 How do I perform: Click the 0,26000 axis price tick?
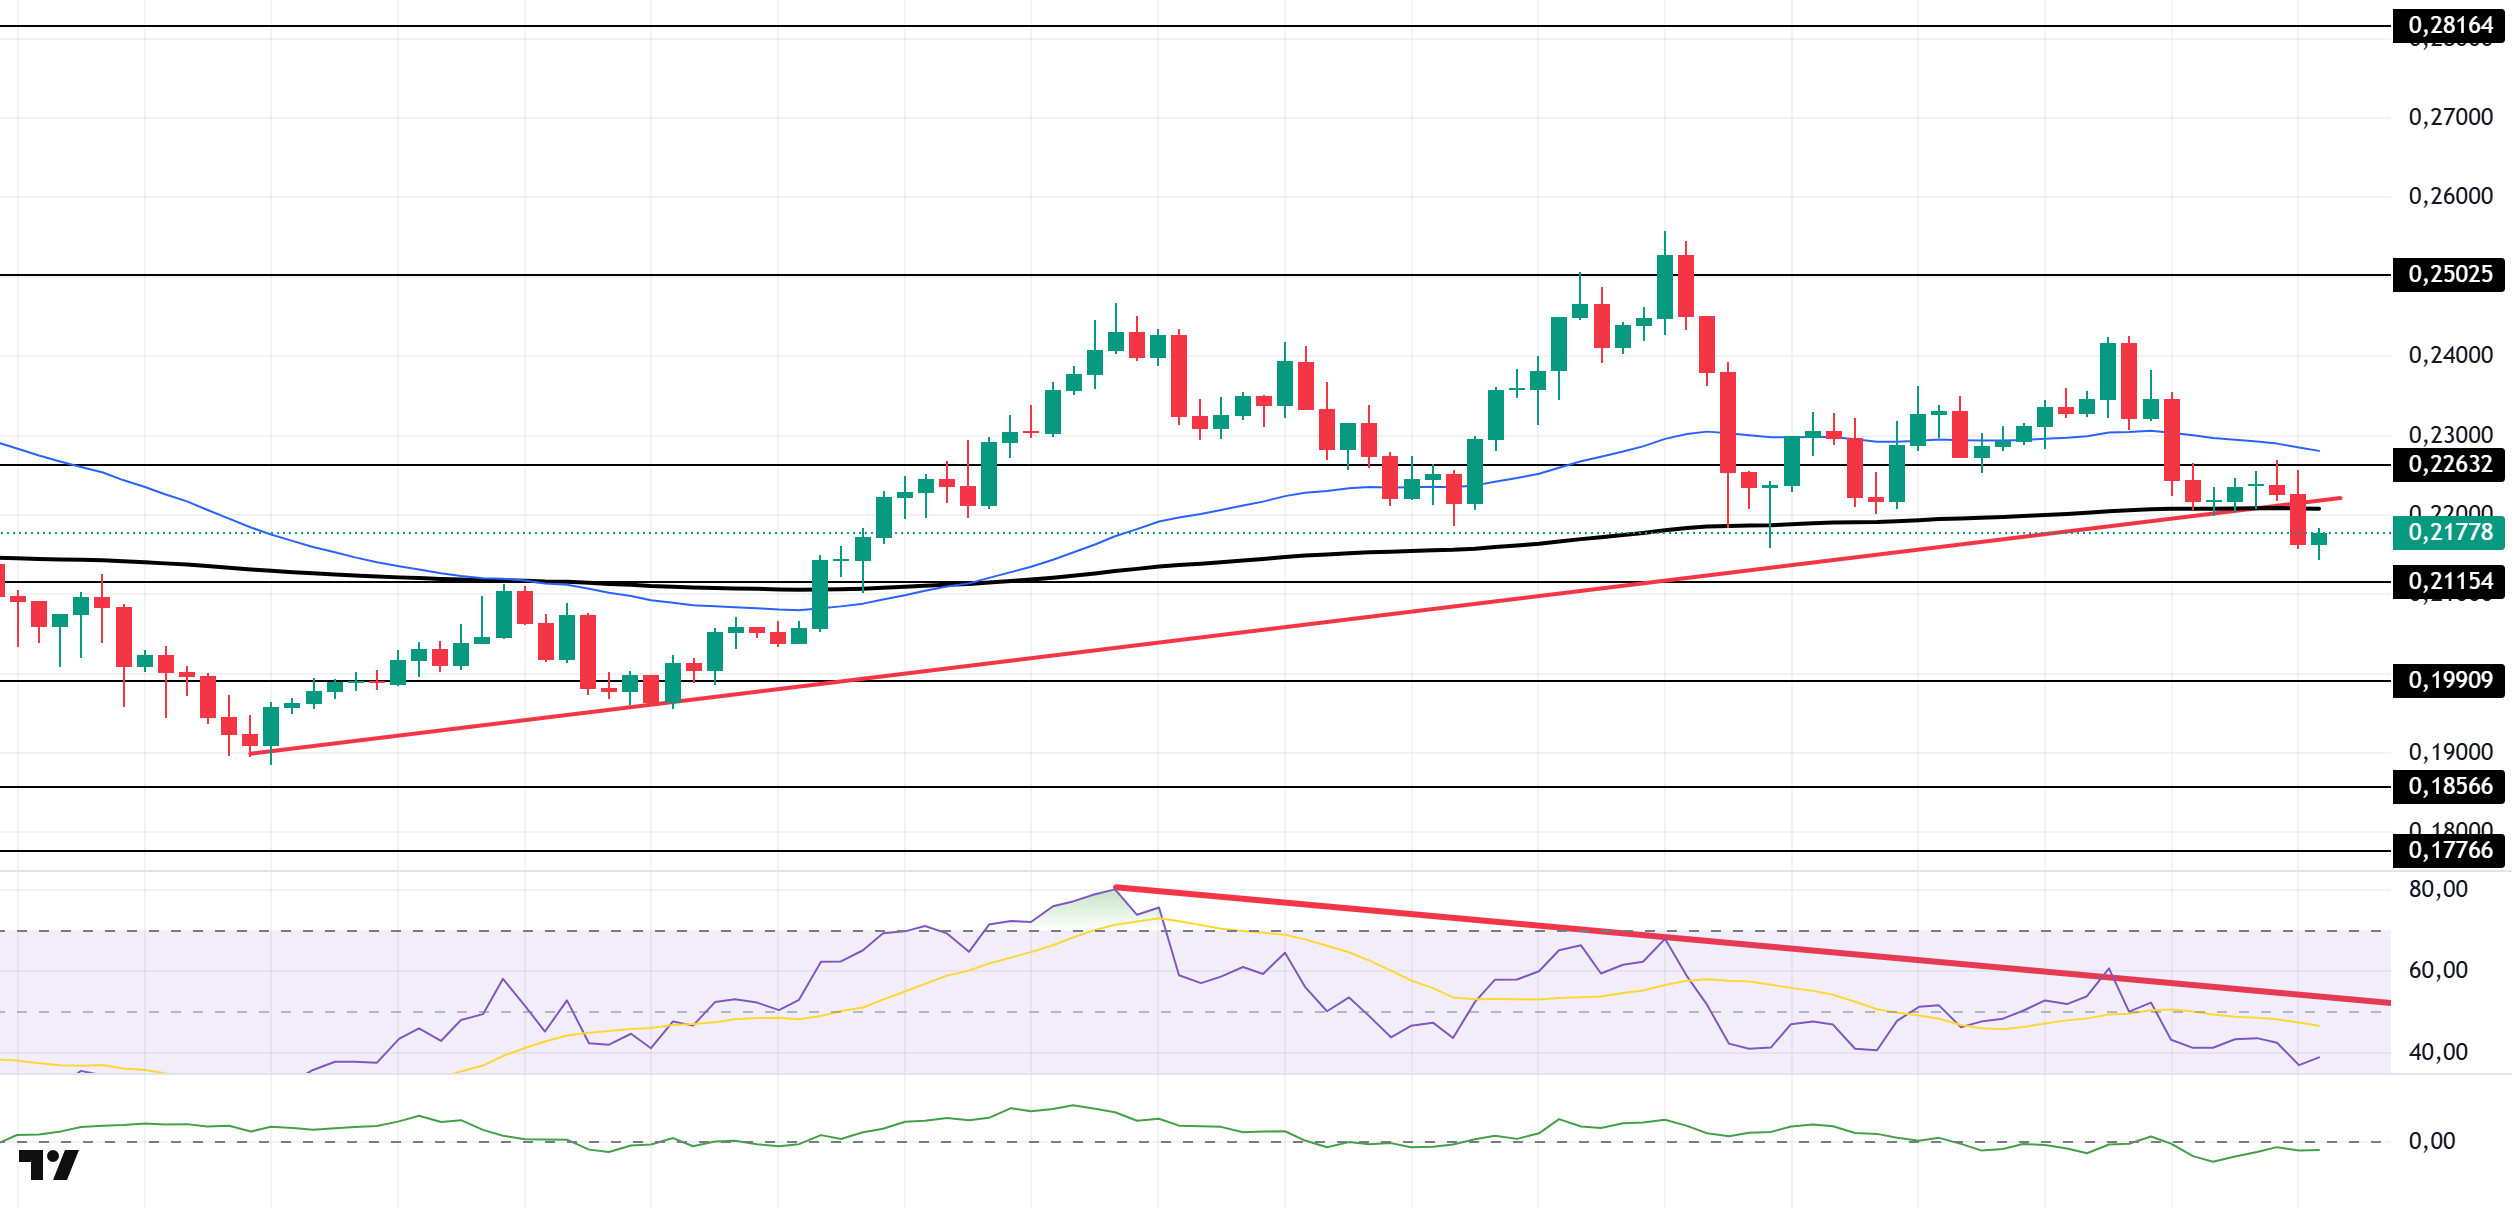pyautogui.click(x=2450, y=196)
